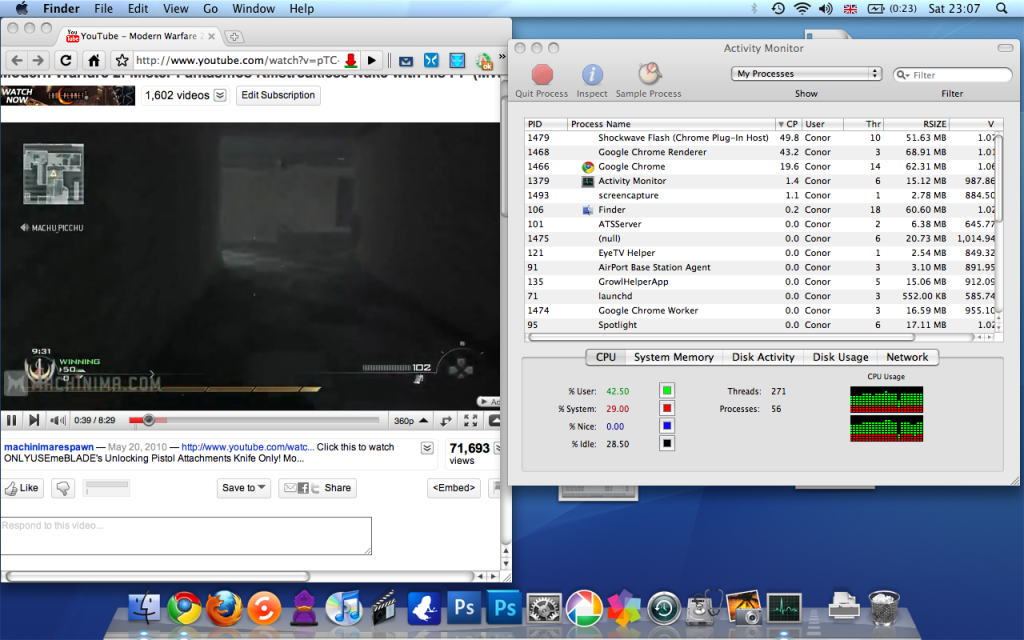Switch to the Disk Usage tab
This screenshot has height=640, width=1024.
pyautogui.click(x=840, y=357)
